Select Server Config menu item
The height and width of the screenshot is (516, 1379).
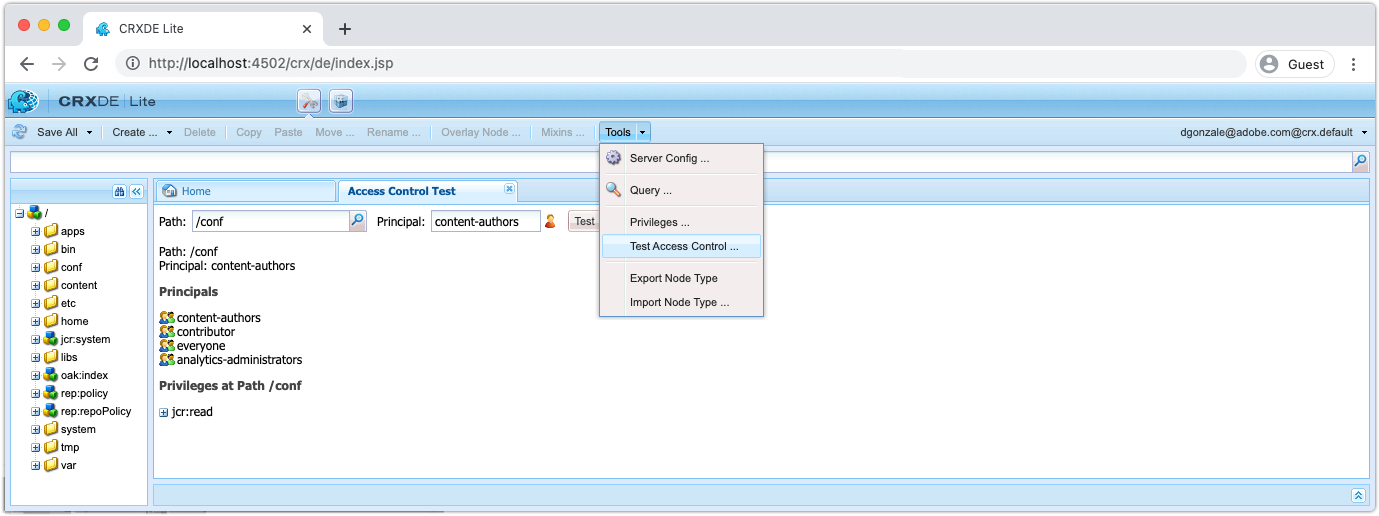(x=681, y=158)
